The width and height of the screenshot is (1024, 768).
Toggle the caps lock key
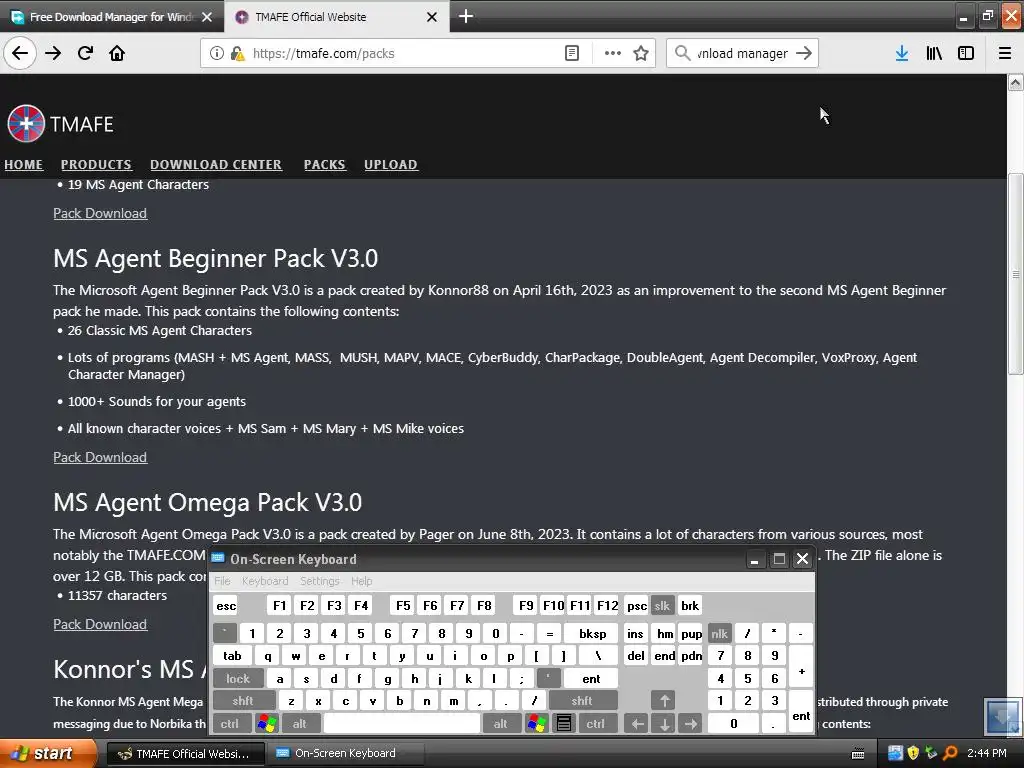tap(238, 679)
